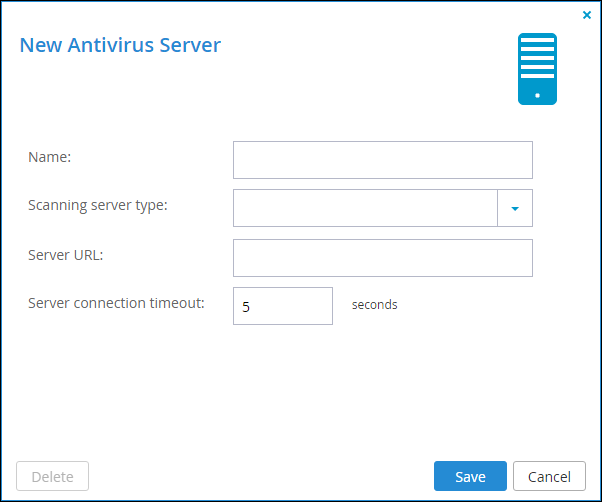Click the "Server connection timeout:" label
This screenshot has height=502, width=602.
coord(116,303)
